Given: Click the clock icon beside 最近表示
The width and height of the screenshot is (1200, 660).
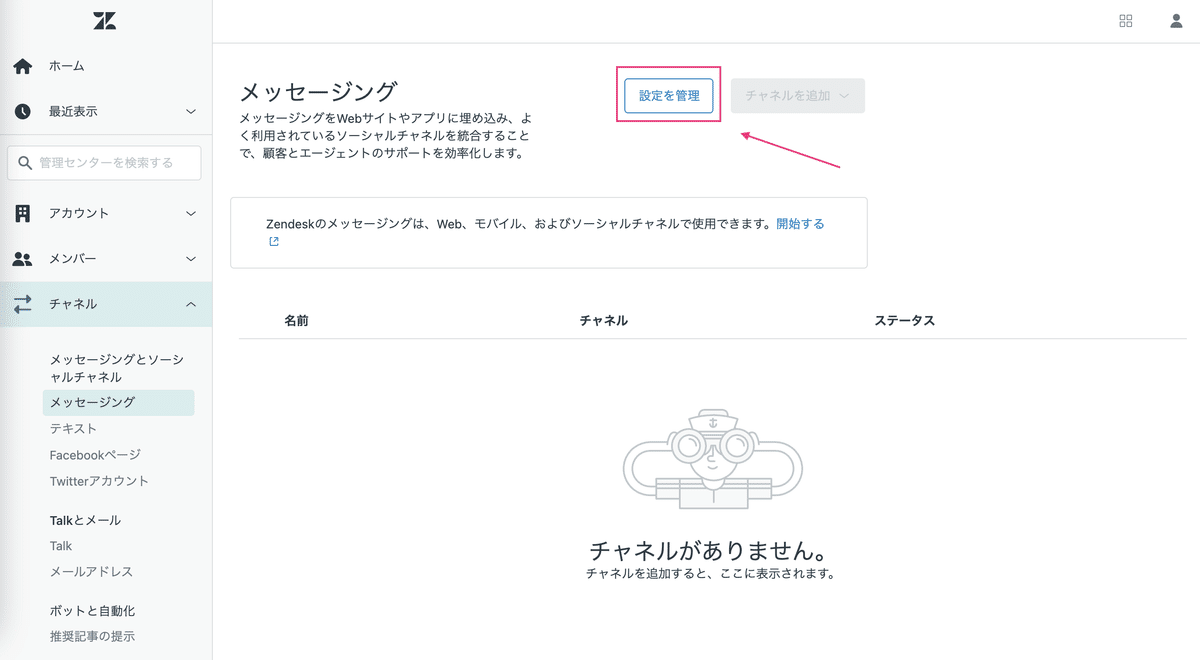Looking at the screenshot, I should (x=22, y=112).
